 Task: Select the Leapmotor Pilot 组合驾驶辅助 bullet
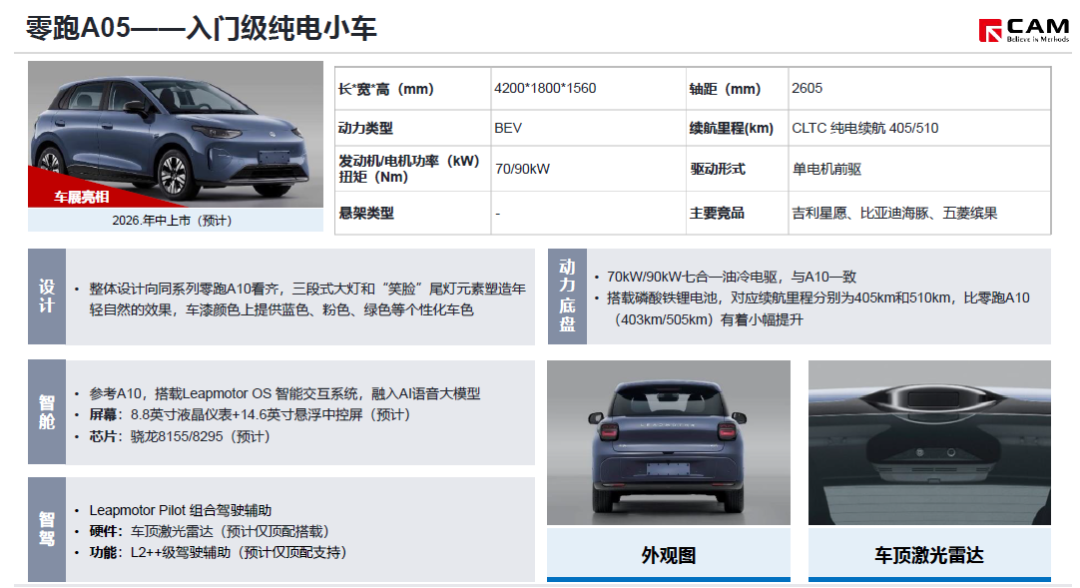180,510
